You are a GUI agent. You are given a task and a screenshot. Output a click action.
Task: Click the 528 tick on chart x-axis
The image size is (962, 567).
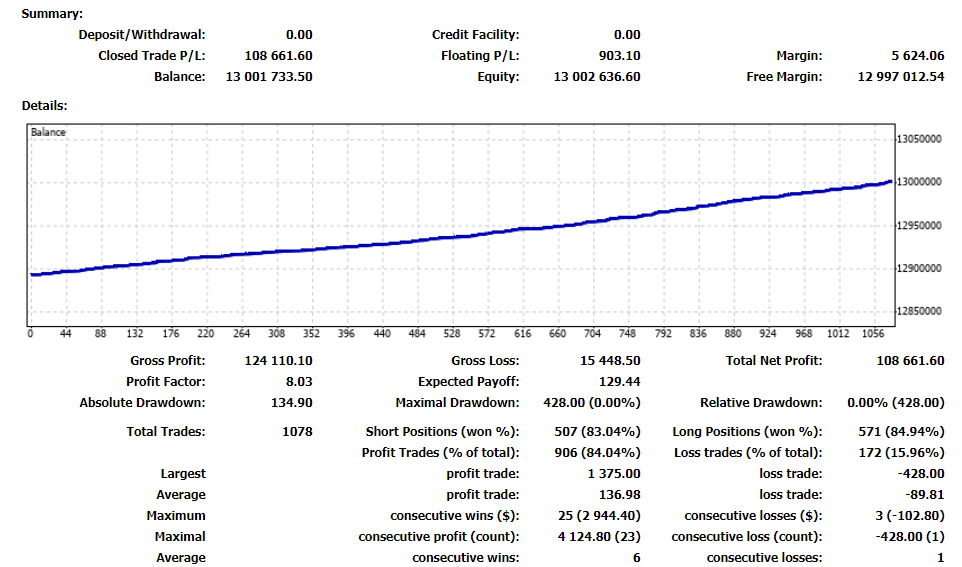[452, 334]
